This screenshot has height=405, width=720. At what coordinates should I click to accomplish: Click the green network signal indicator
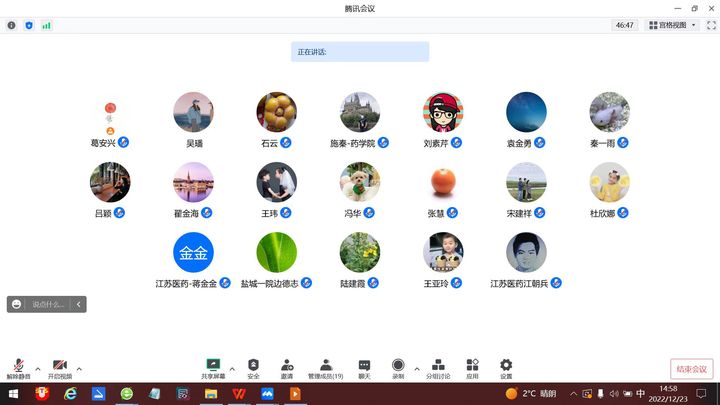[x=46, y=25]
